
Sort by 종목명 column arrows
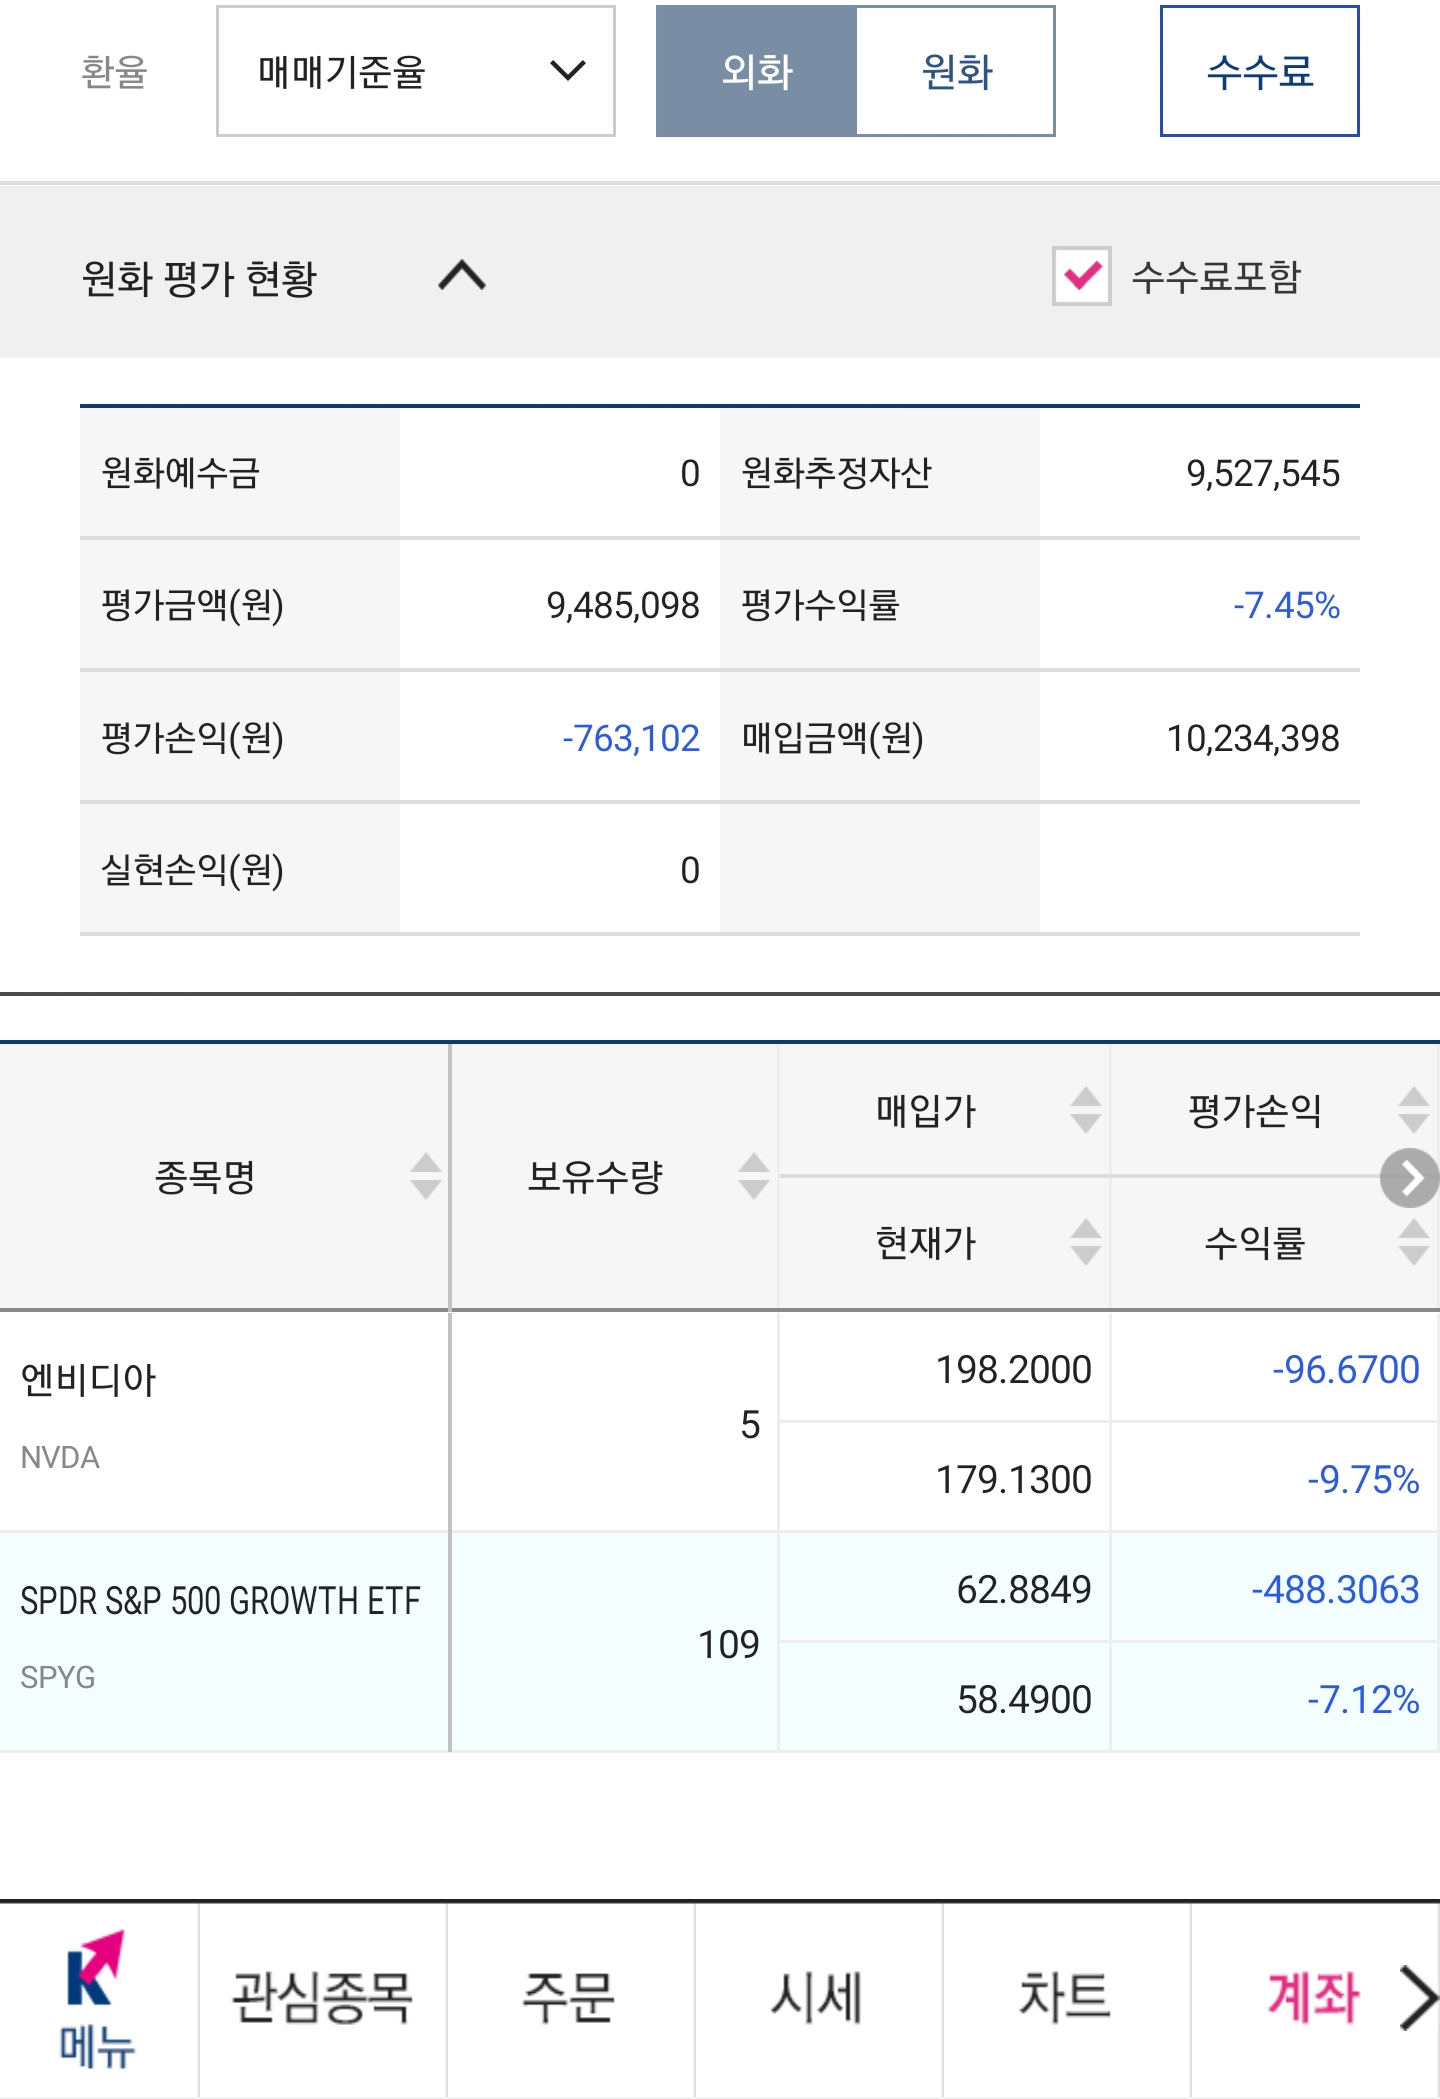(426, 1176)
